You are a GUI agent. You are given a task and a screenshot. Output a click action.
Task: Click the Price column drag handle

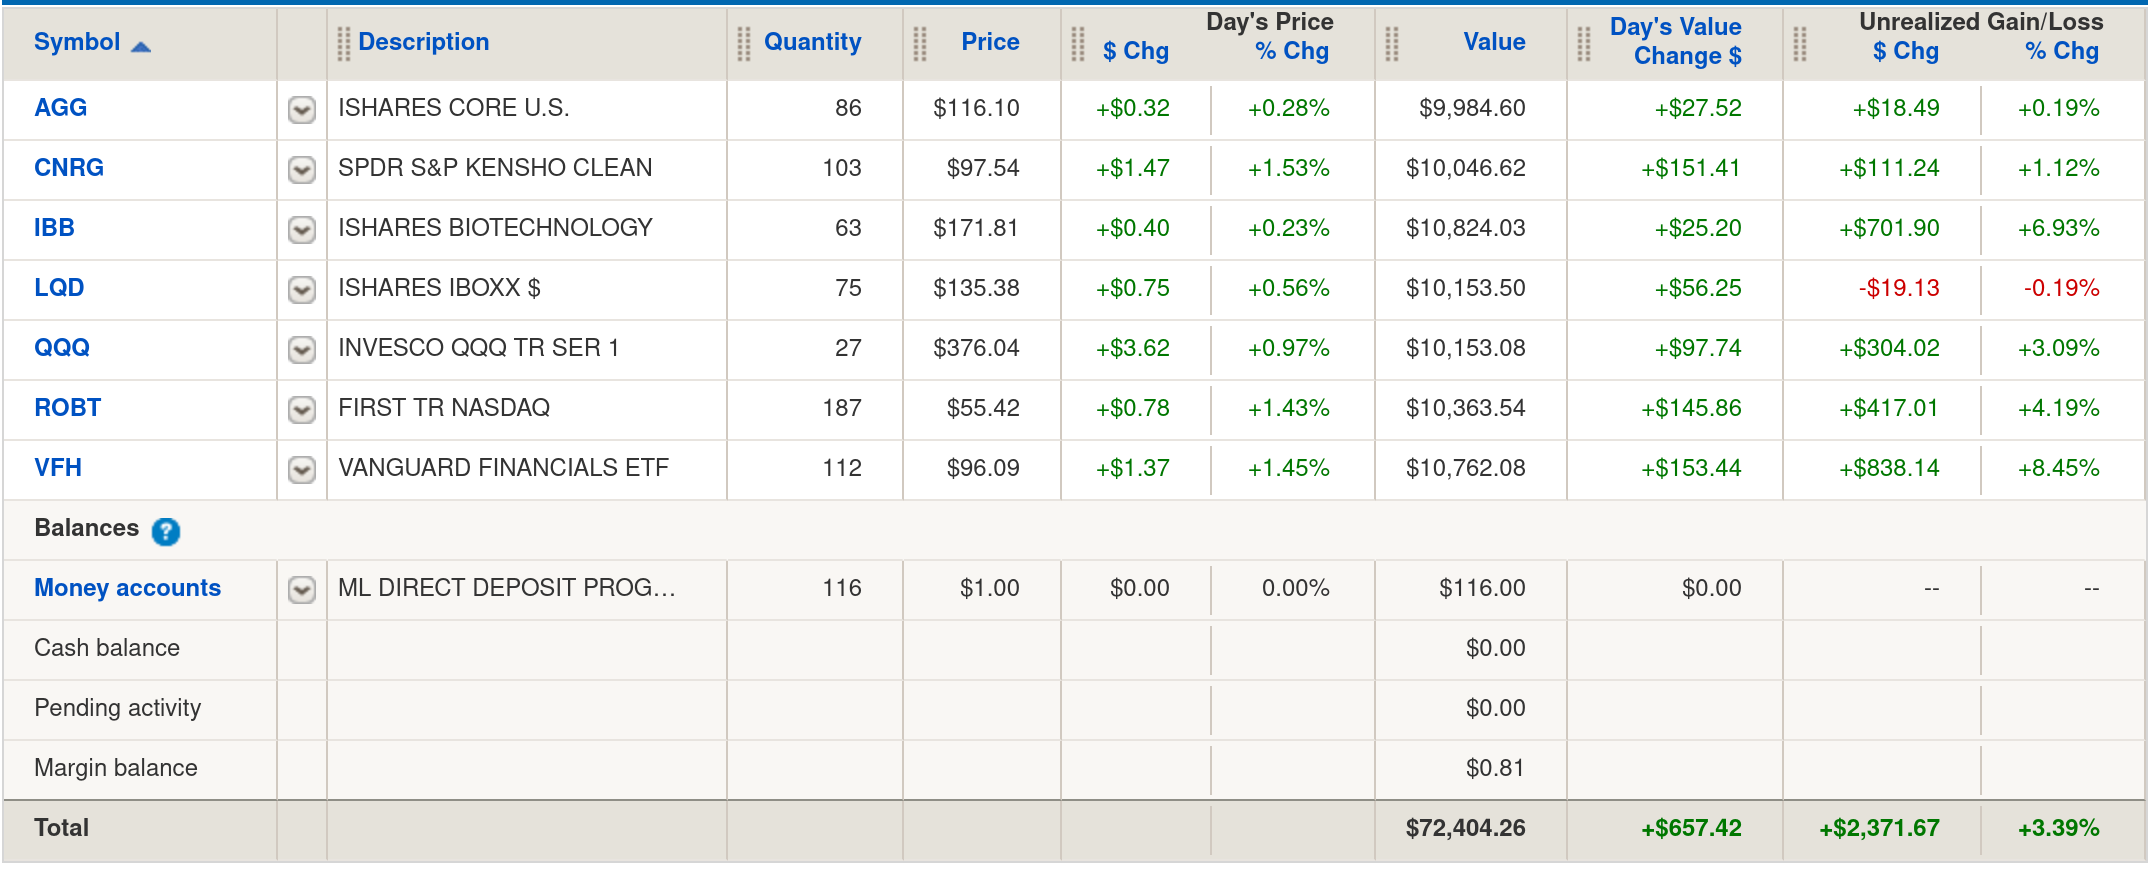pyautogui.click(x=920, y=43)
